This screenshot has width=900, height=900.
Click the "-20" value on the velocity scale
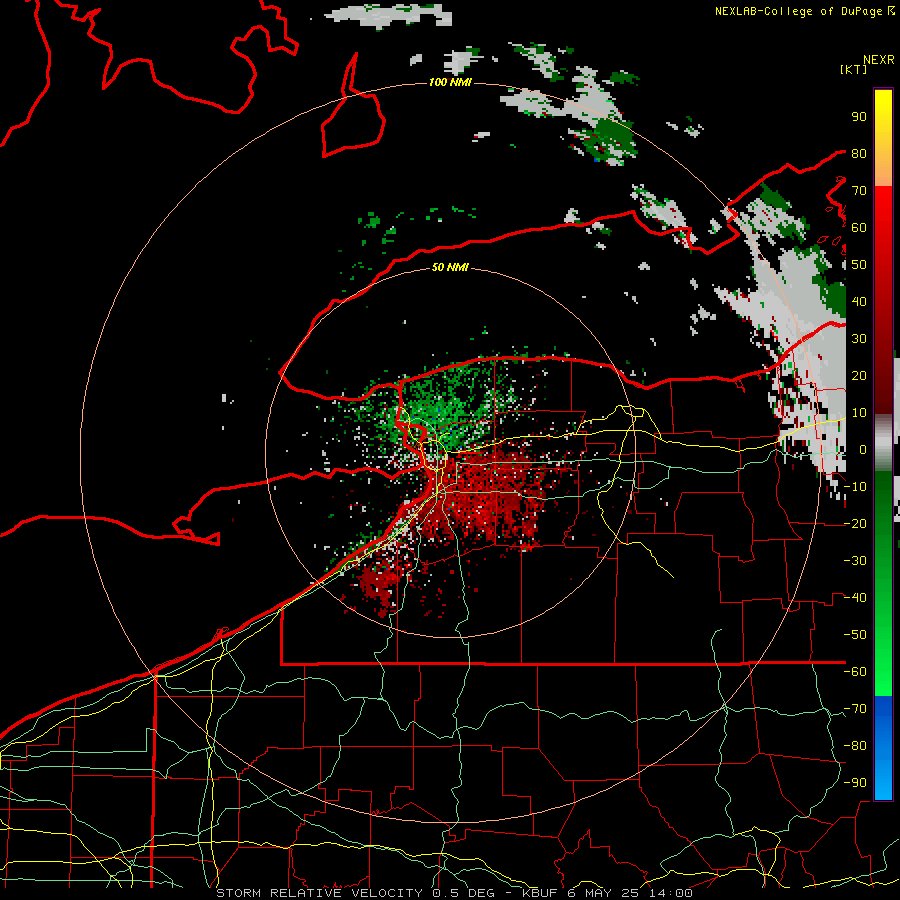[x=855, y=524]
